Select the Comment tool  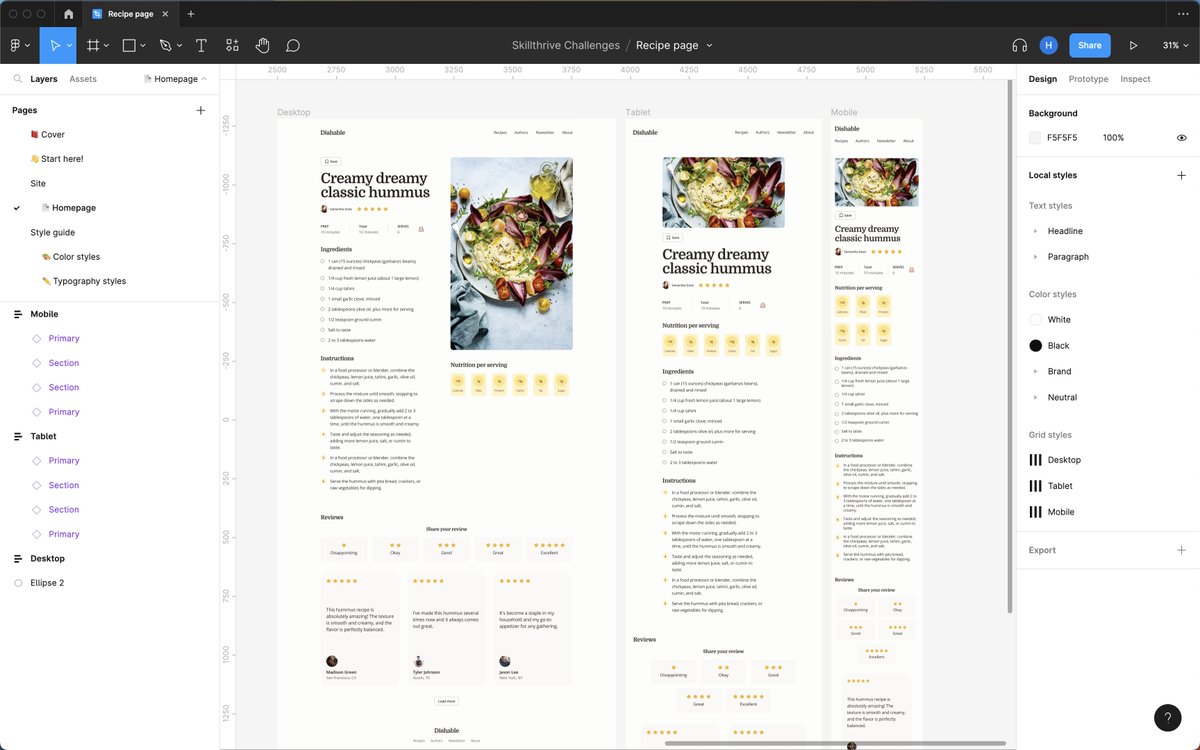(x=293, y=45)
